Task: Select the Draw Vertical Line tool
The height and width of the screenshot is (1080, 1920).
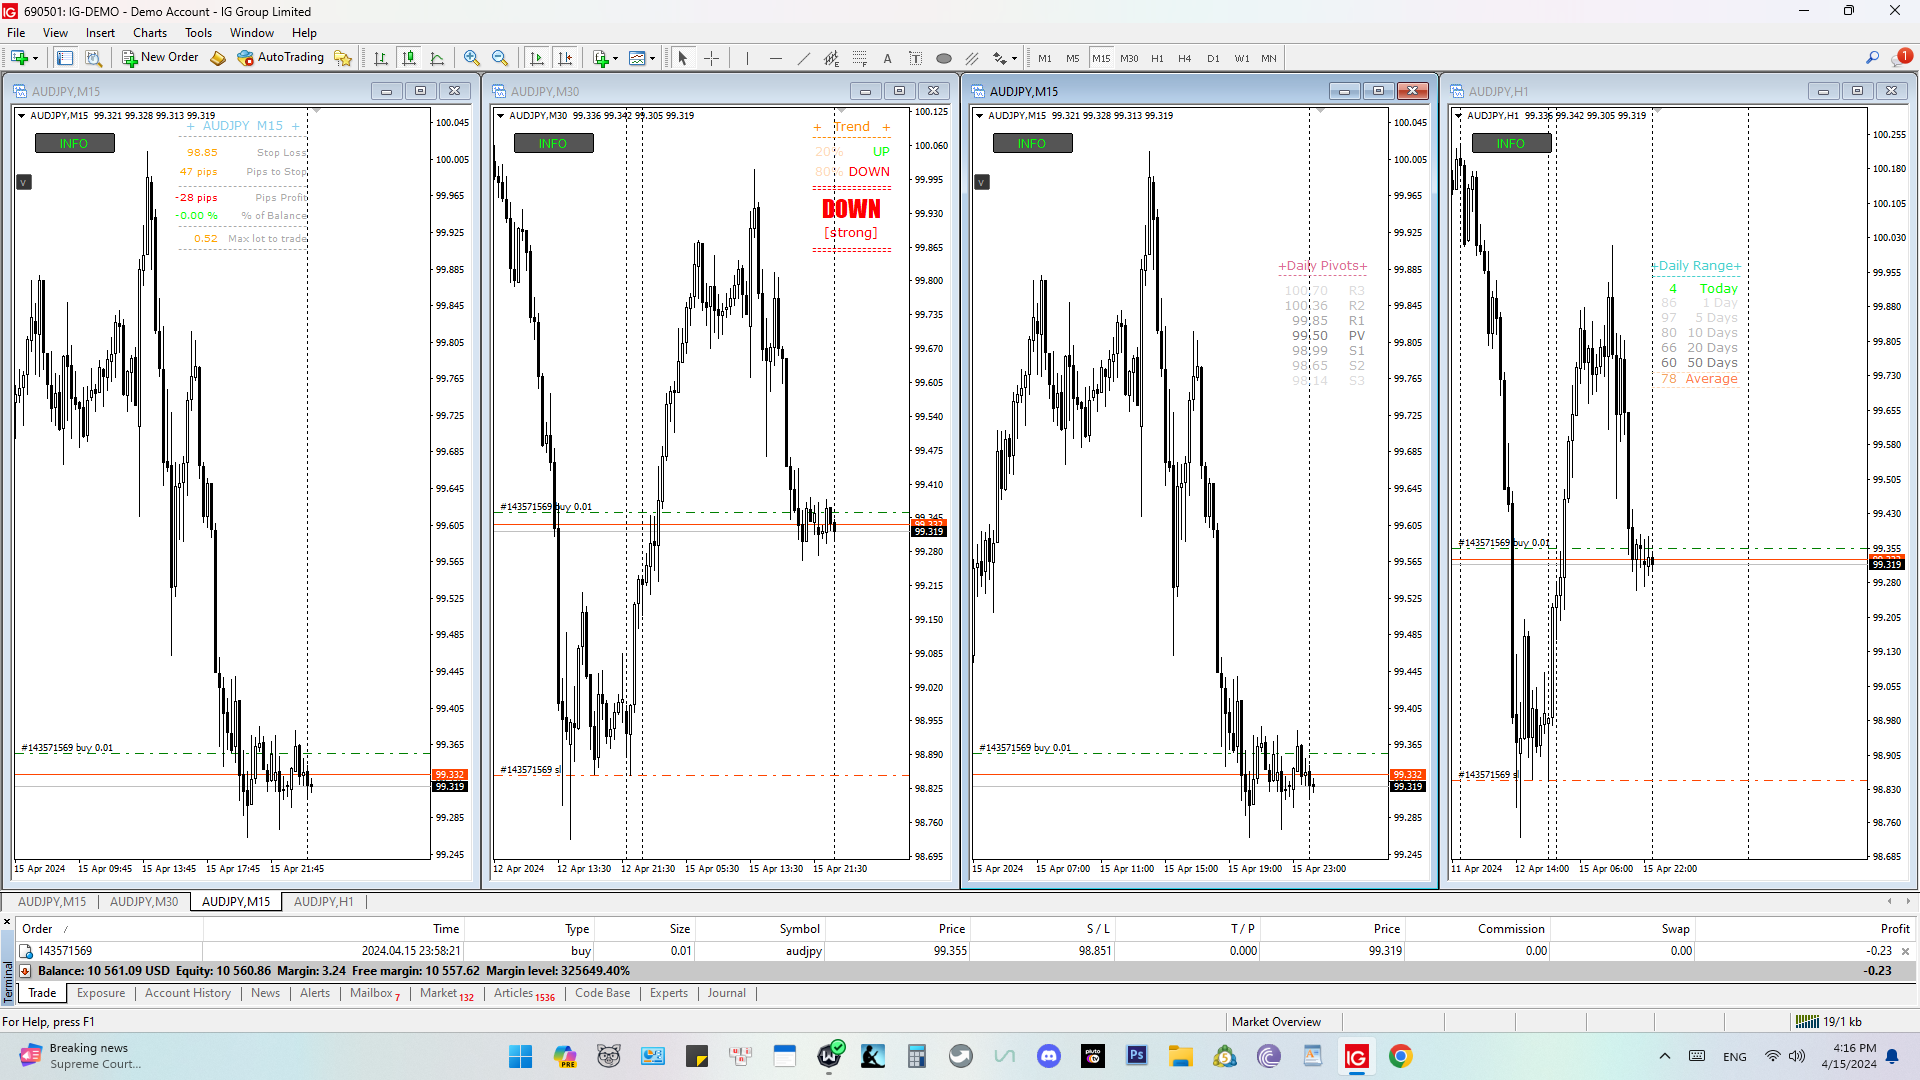Action: click(747, 58)
